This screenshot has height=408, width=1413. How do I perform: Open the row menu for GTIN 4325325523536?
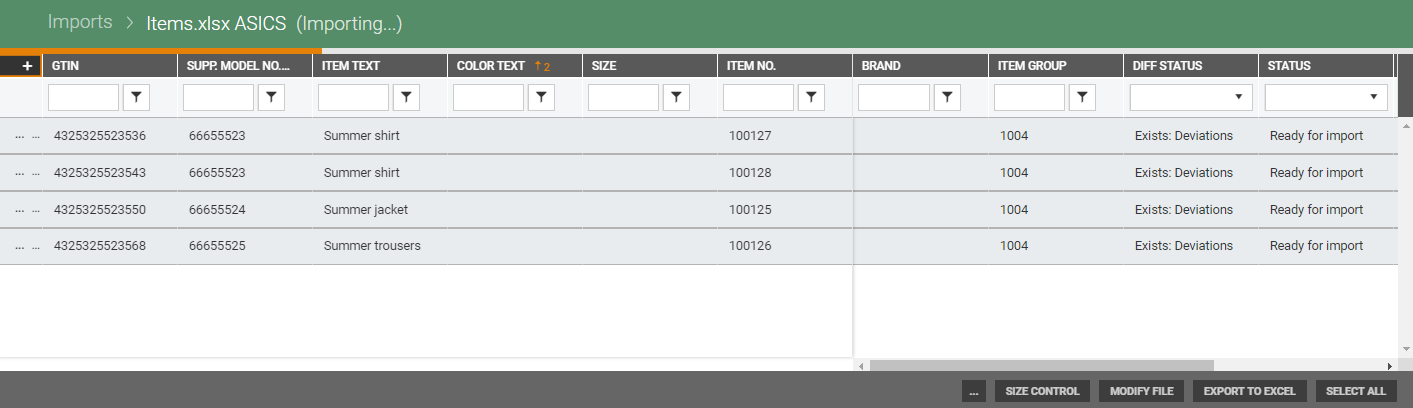pos(20,136)
